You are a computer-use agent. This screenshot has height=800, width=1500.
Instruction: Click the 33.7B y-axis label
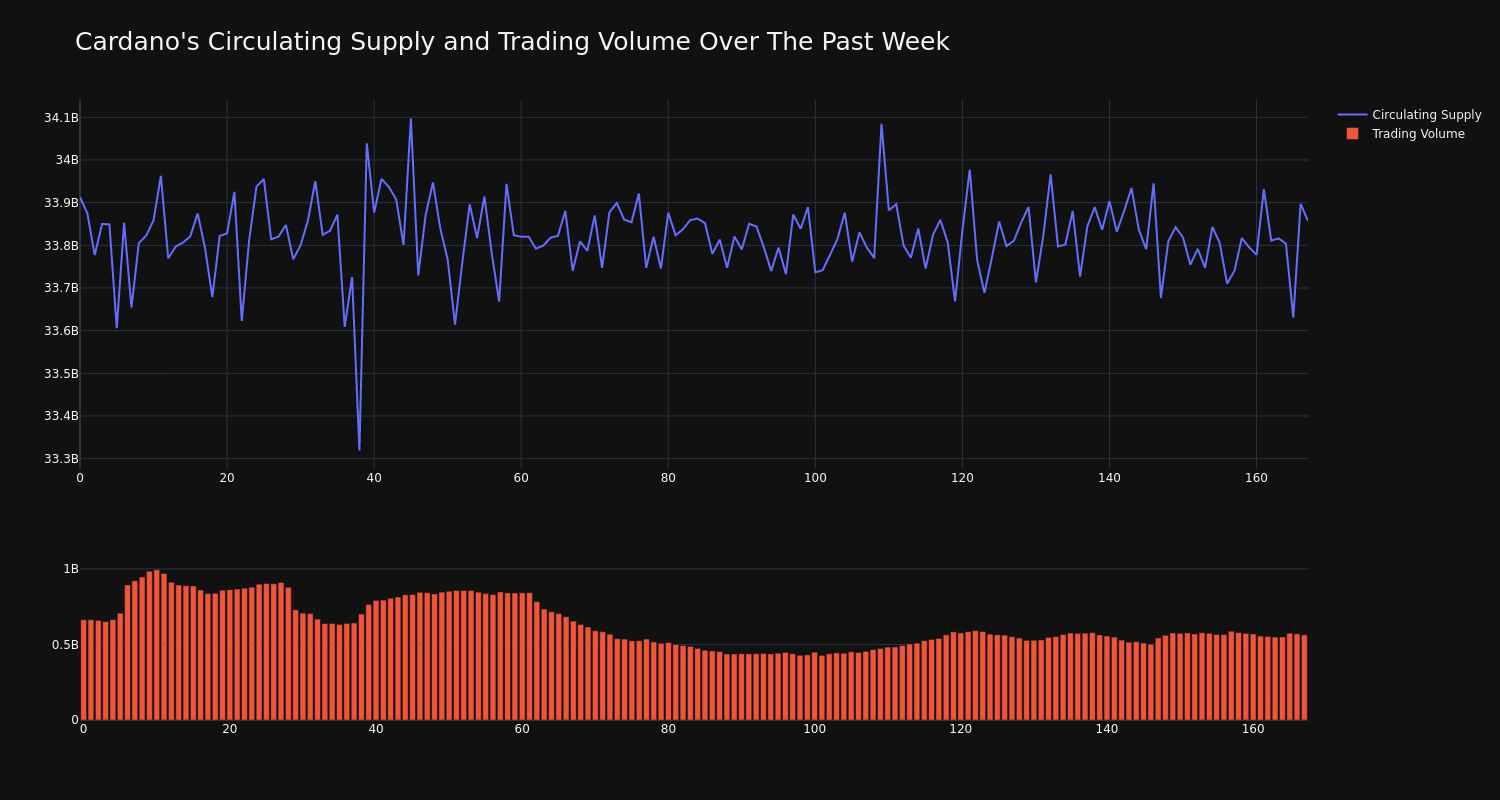[61, 288]
